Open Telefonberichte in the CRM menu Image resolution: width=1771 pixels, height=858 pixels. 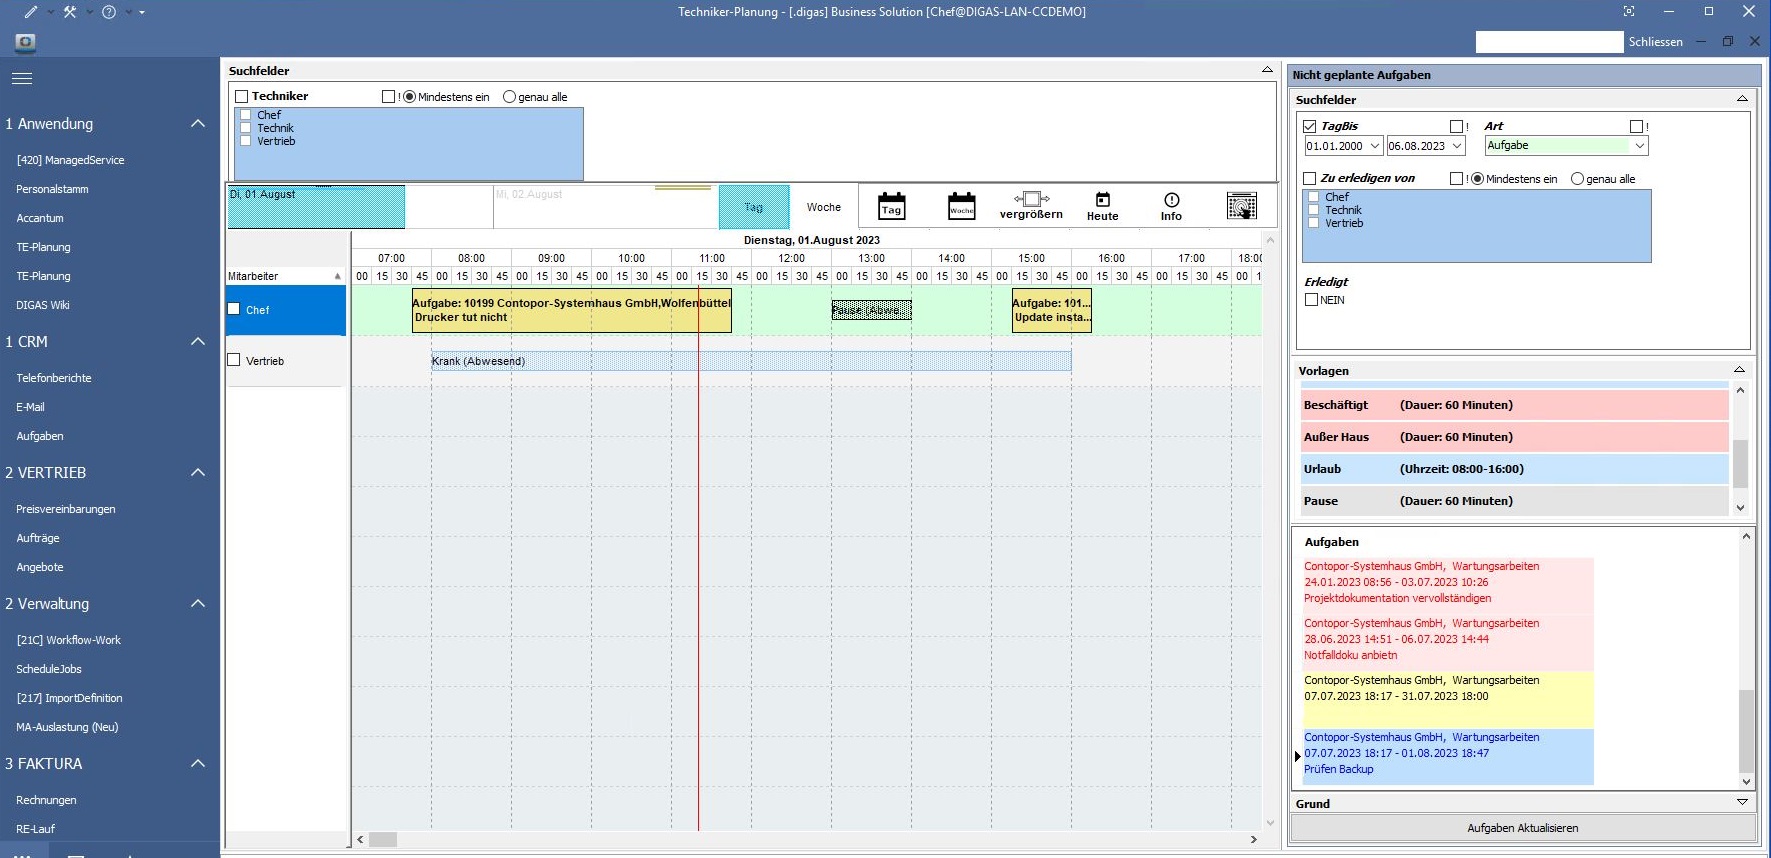pos(54,378)
